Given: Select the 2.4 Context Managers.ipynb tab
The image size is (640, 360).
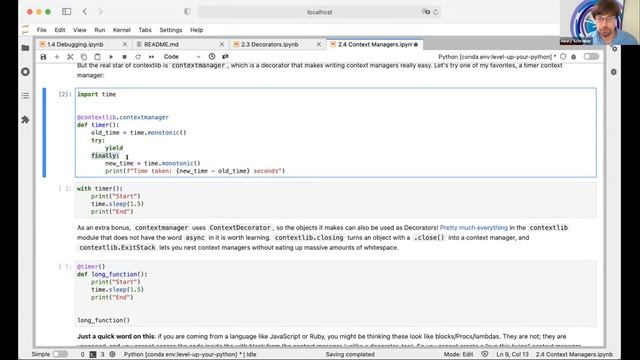Looking at the screenshot, I should pyautogui.click(x=375, y=44).
